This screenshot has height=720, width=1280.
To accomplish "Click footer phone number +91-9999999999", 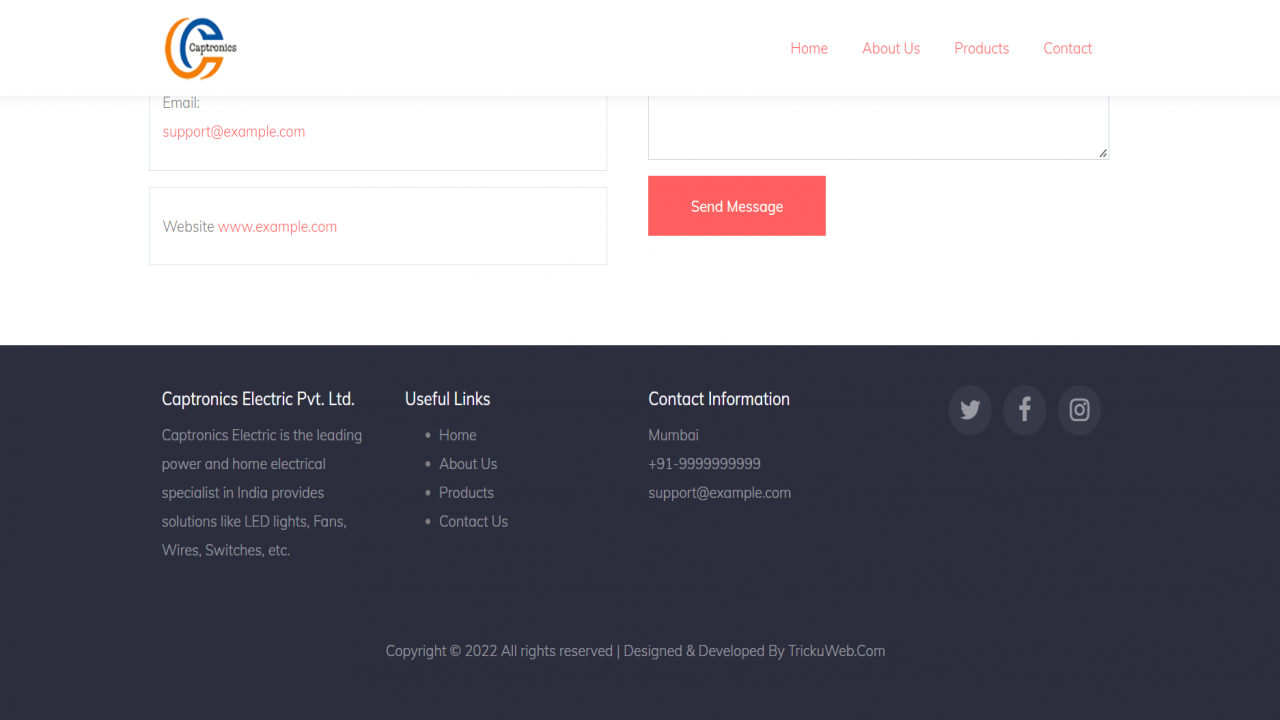I will pyautogui.click(x=704, y=464).
